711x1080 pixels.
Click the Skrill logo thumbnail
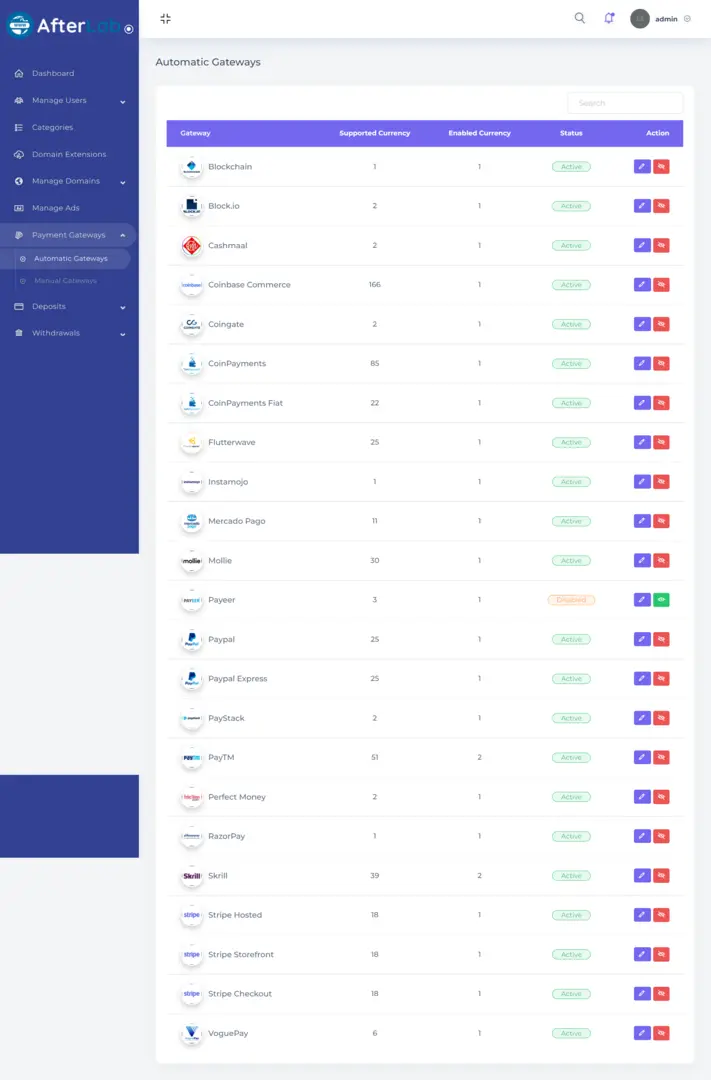pyautogui.click(x=192, y=875)
